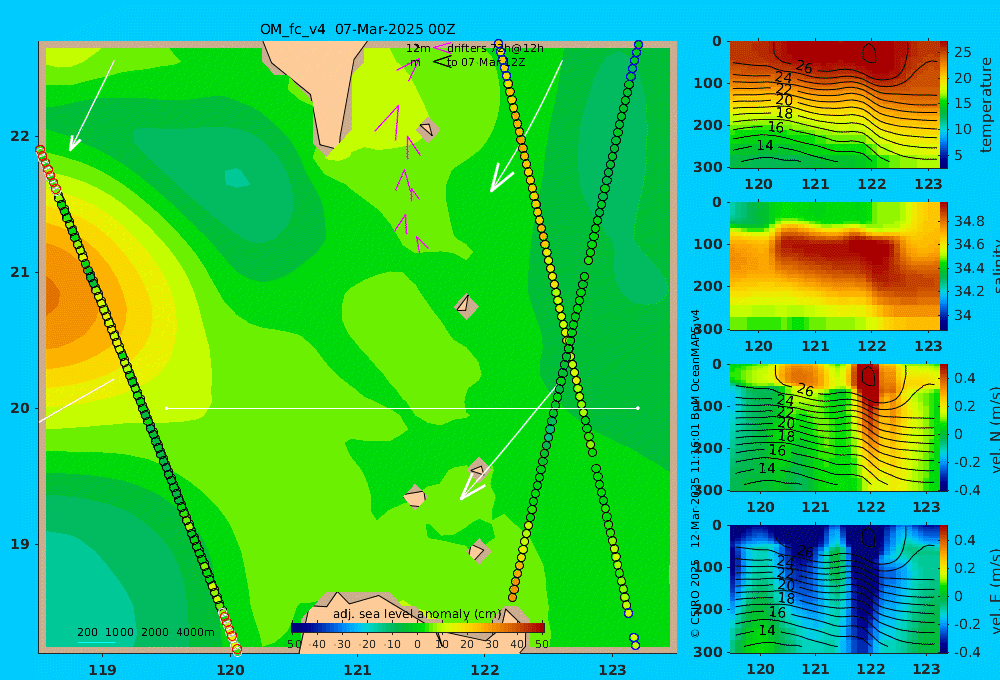Click the 'drifters 72h@12h' legend text

click(x=496, y=48)
